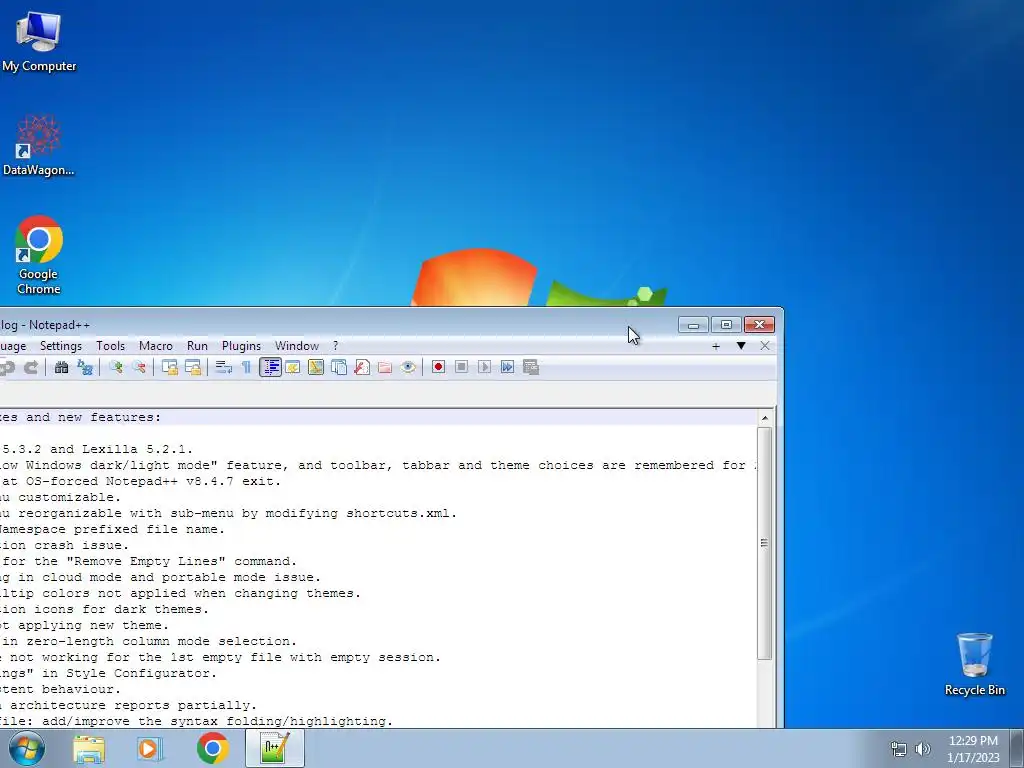This screenshot has height=768, width=1024.
Task: Click text 'OS-forced Notepad++ v8.4.7 exit.'
Action: pos(153,481)
